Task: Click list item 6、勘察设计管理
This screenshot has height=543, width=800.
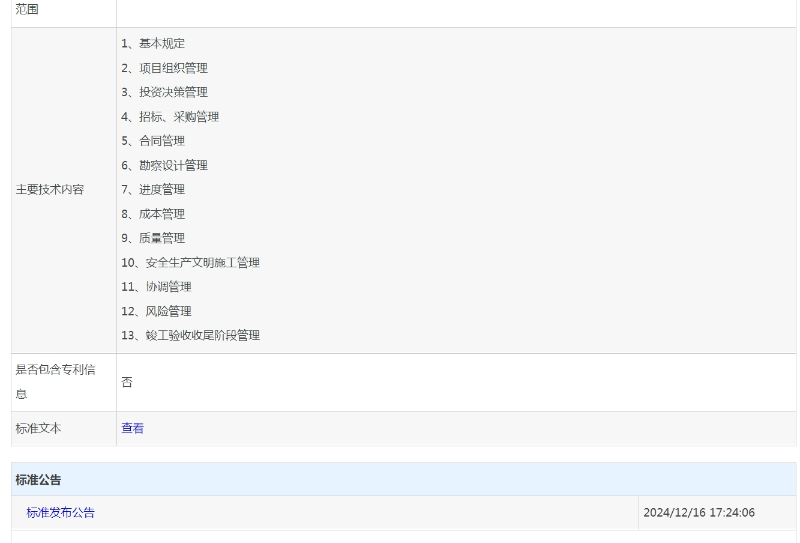Action: [164, 165]
